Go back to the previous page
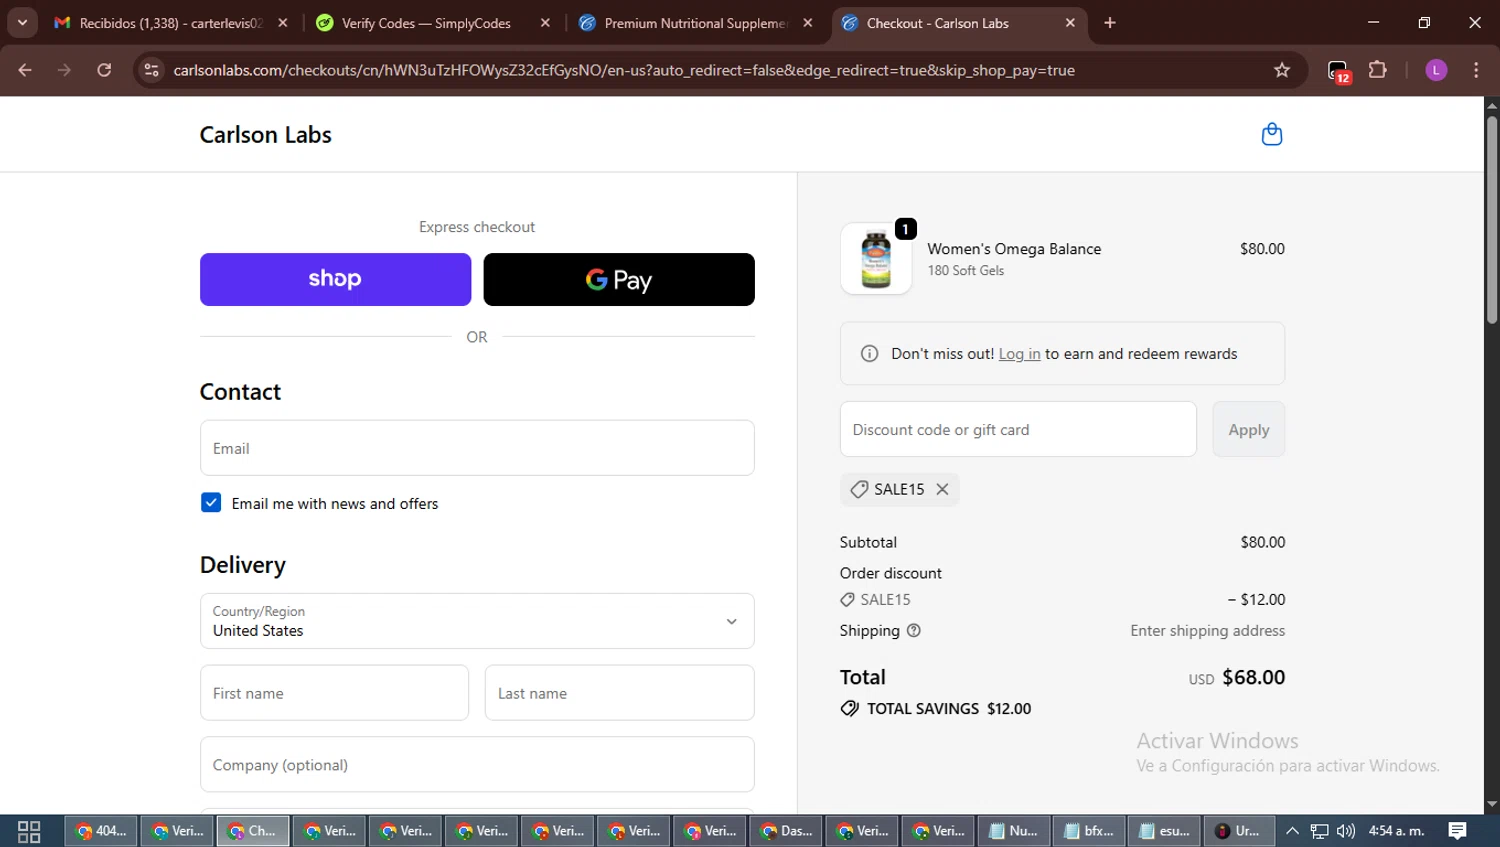This screenshot has height=847, width=1500. (25, 70)
